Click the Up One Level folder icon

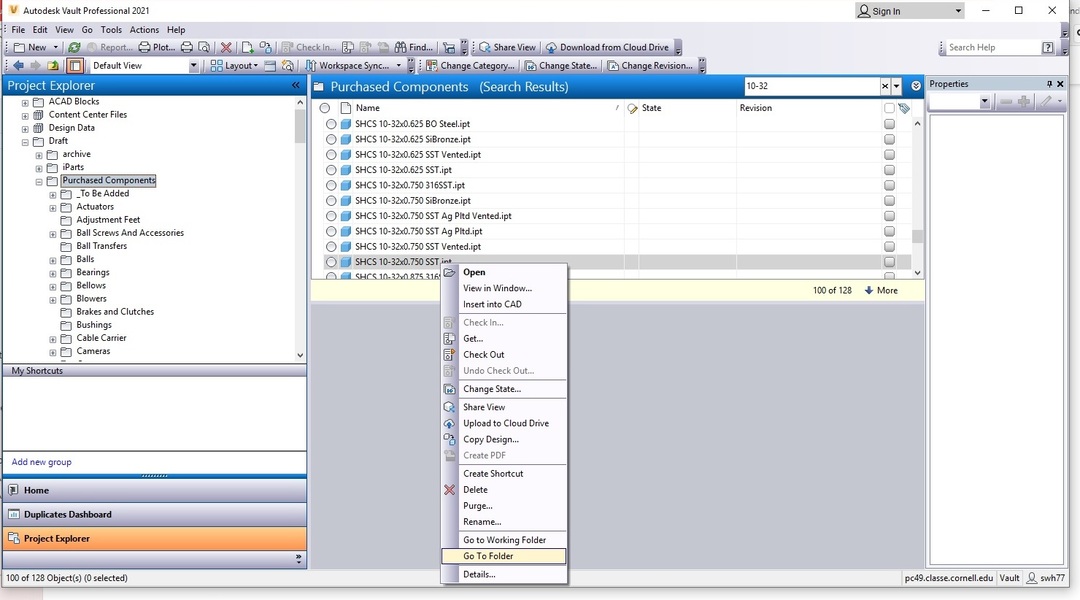coord(53,65)
